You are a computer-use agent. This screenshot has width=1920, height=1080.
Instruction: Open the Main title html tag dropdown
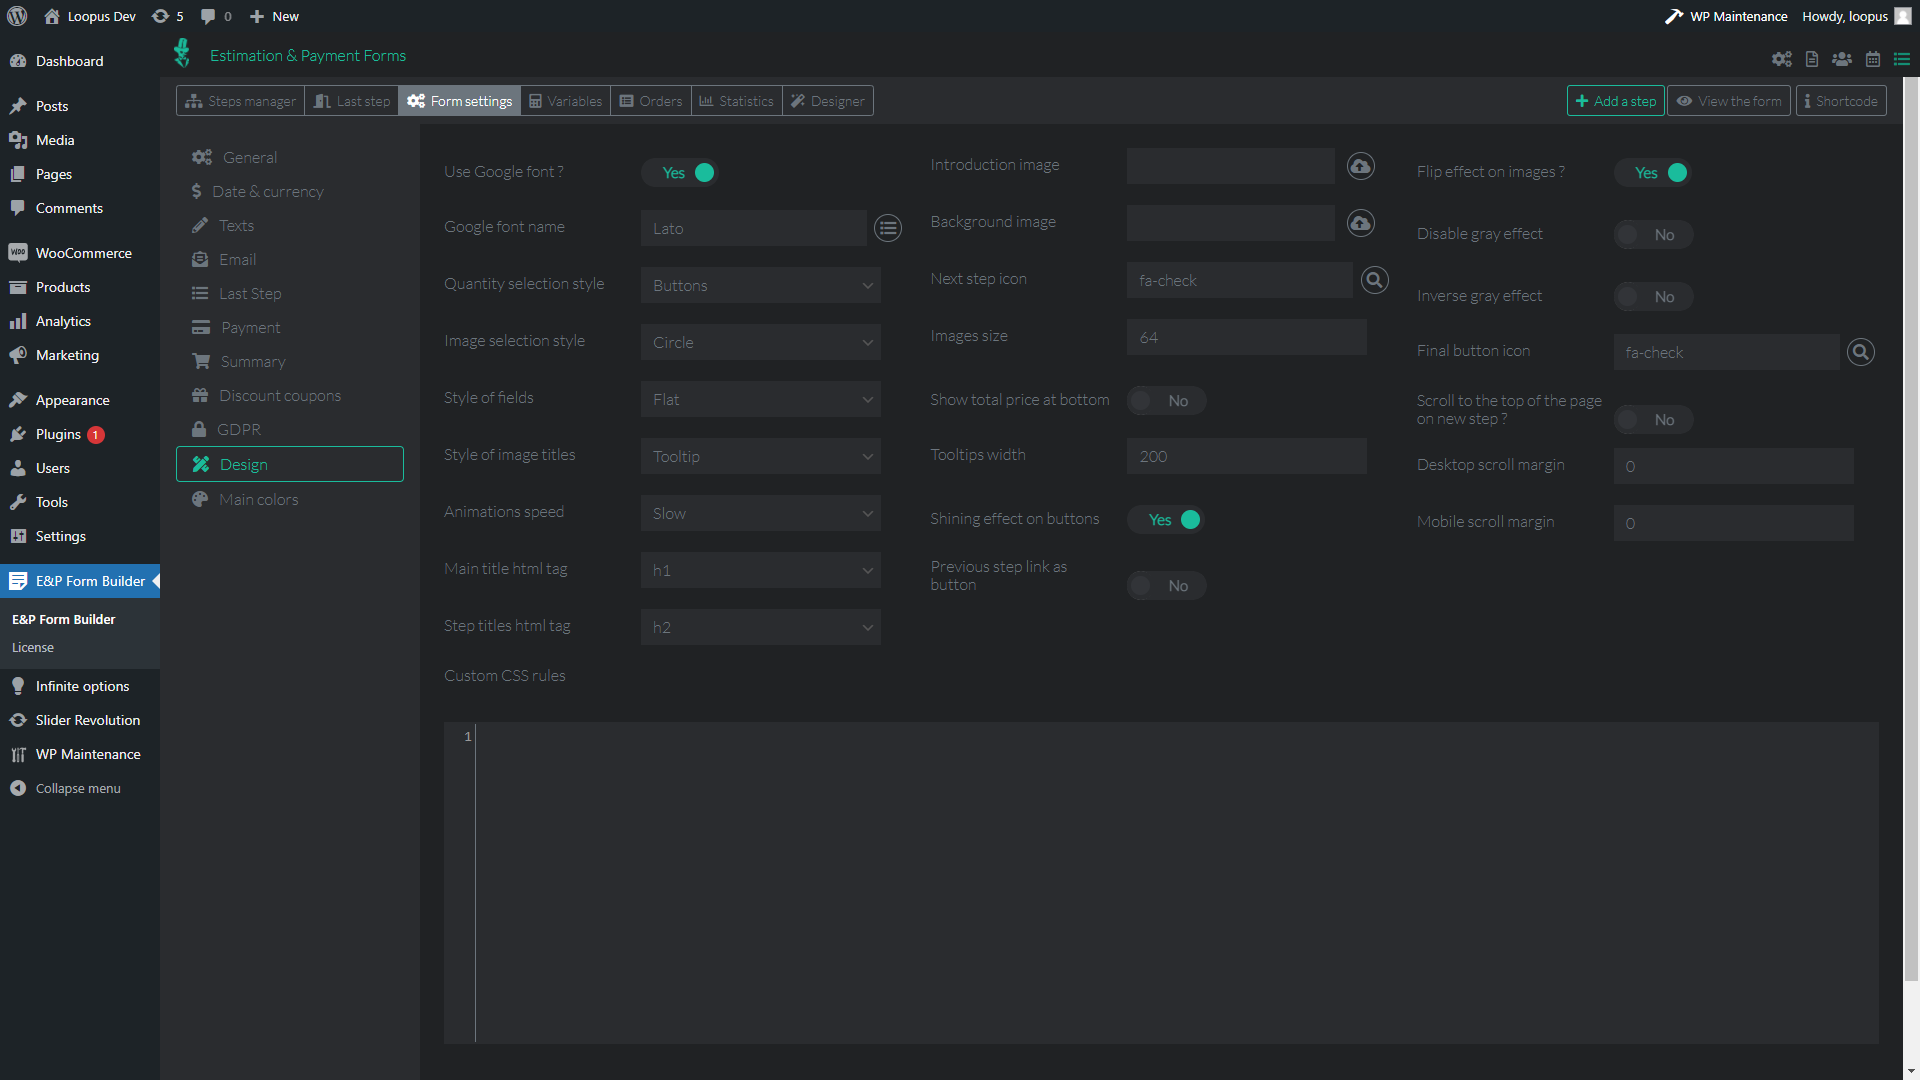point(760,571)
